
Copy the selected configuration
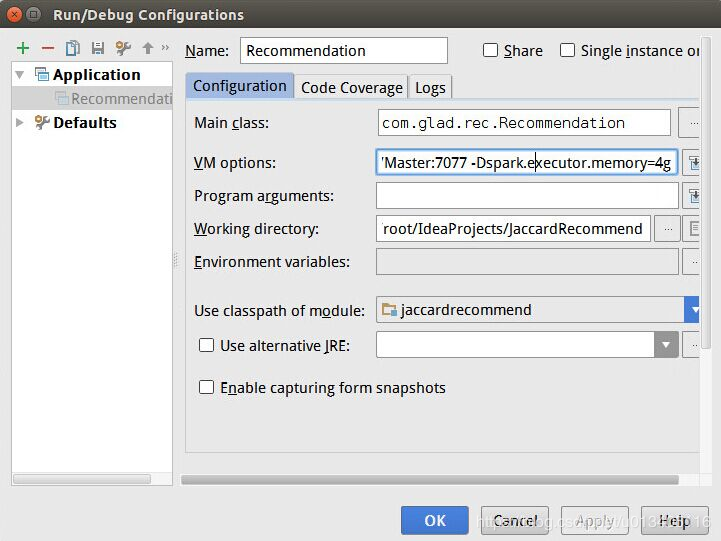72,48
